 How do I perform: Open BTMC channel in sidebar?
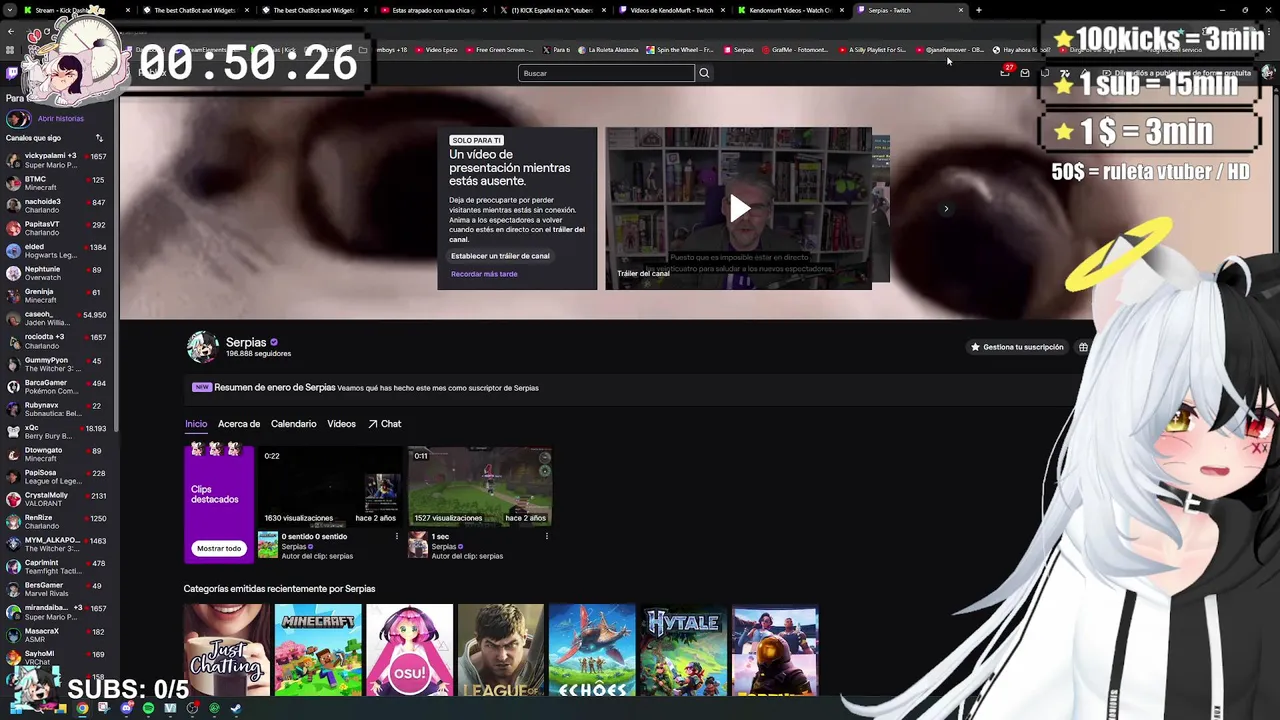[x=57, y=183]
